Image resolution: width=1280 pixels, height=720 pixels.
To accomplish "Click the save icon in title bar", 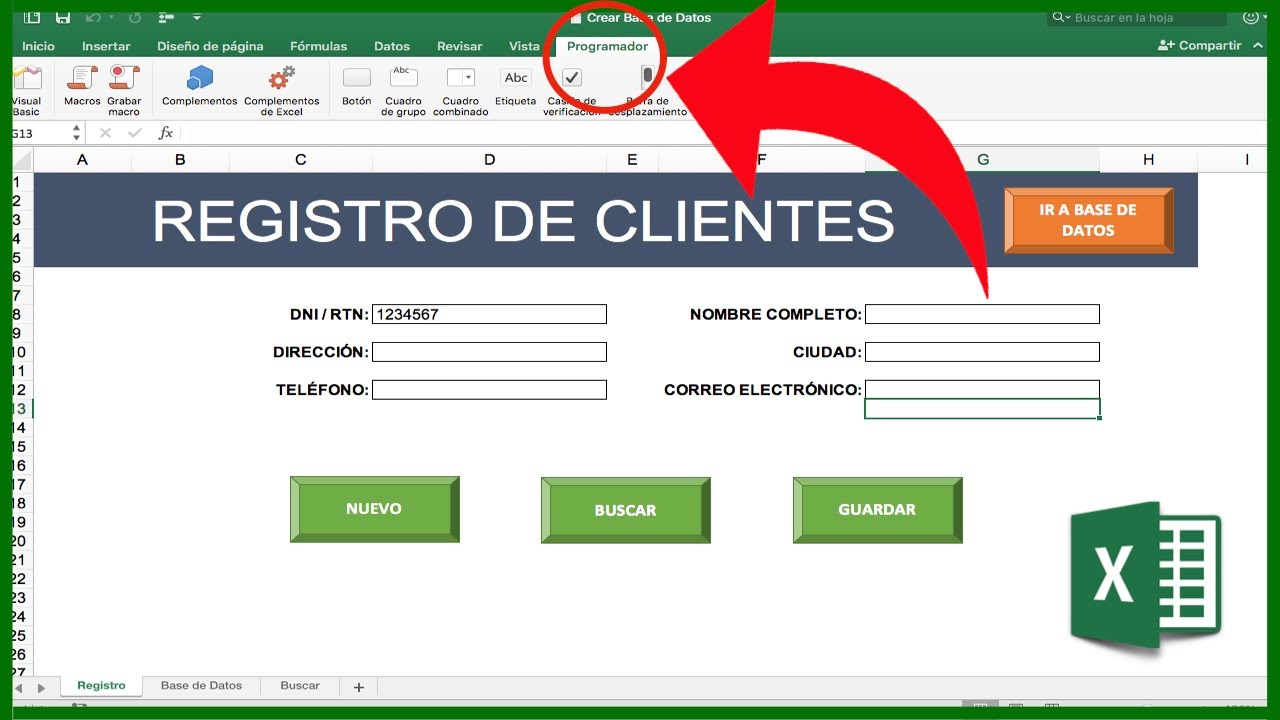I will click(63, 17).
